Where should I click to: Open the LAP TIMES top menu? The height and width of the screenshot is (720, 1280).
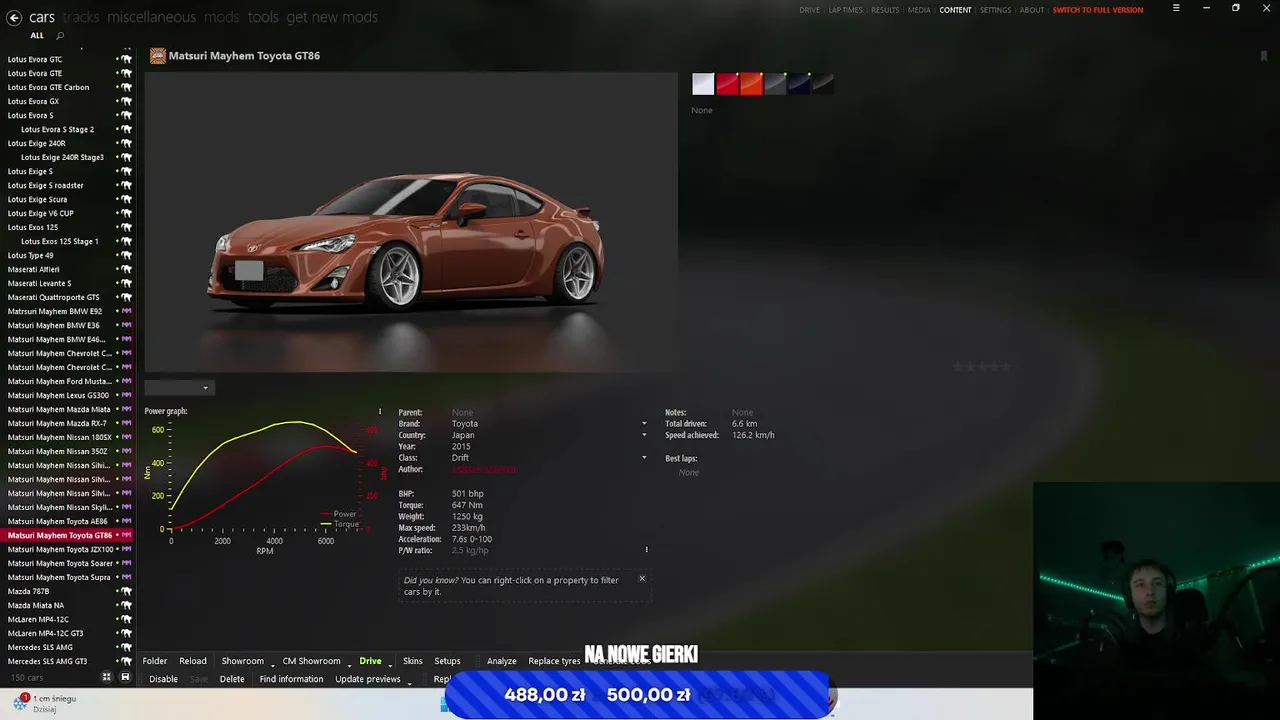click(845, 10)
